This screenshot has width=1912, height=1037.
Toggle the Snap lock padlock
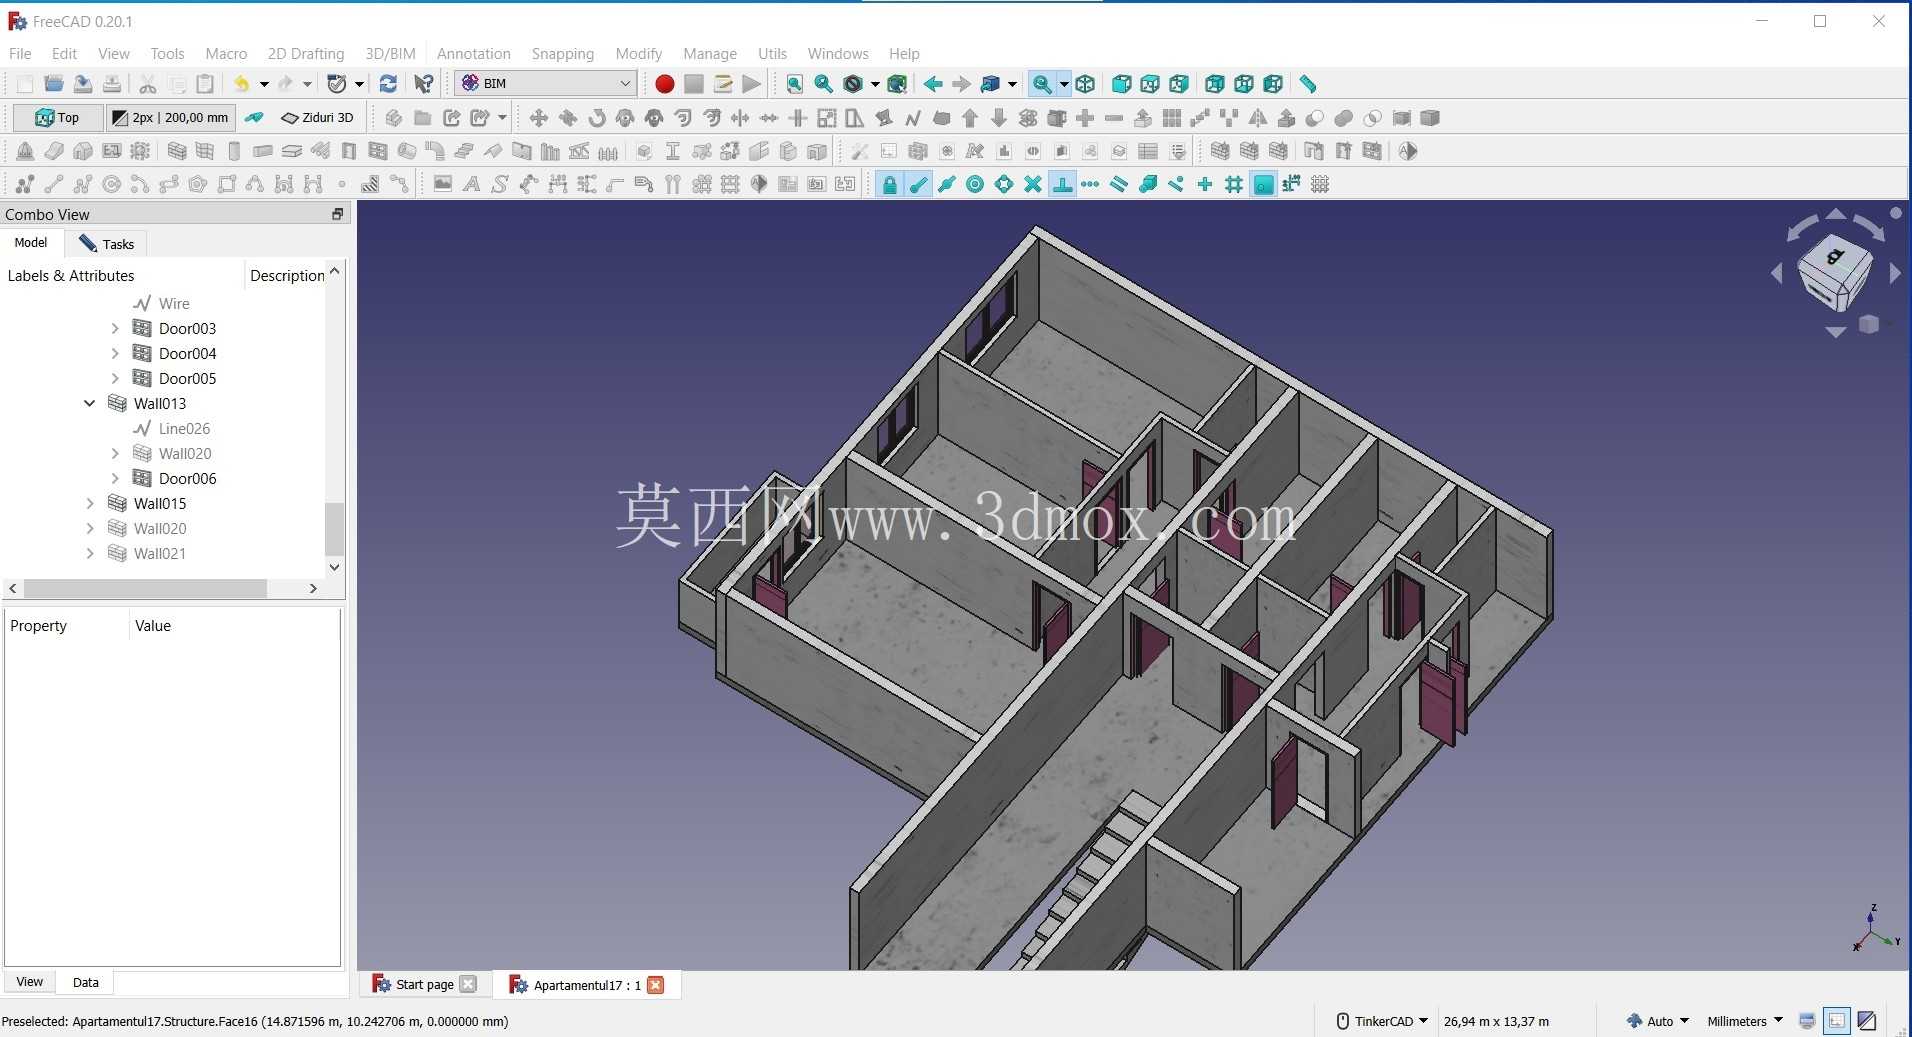pos(889,184)
